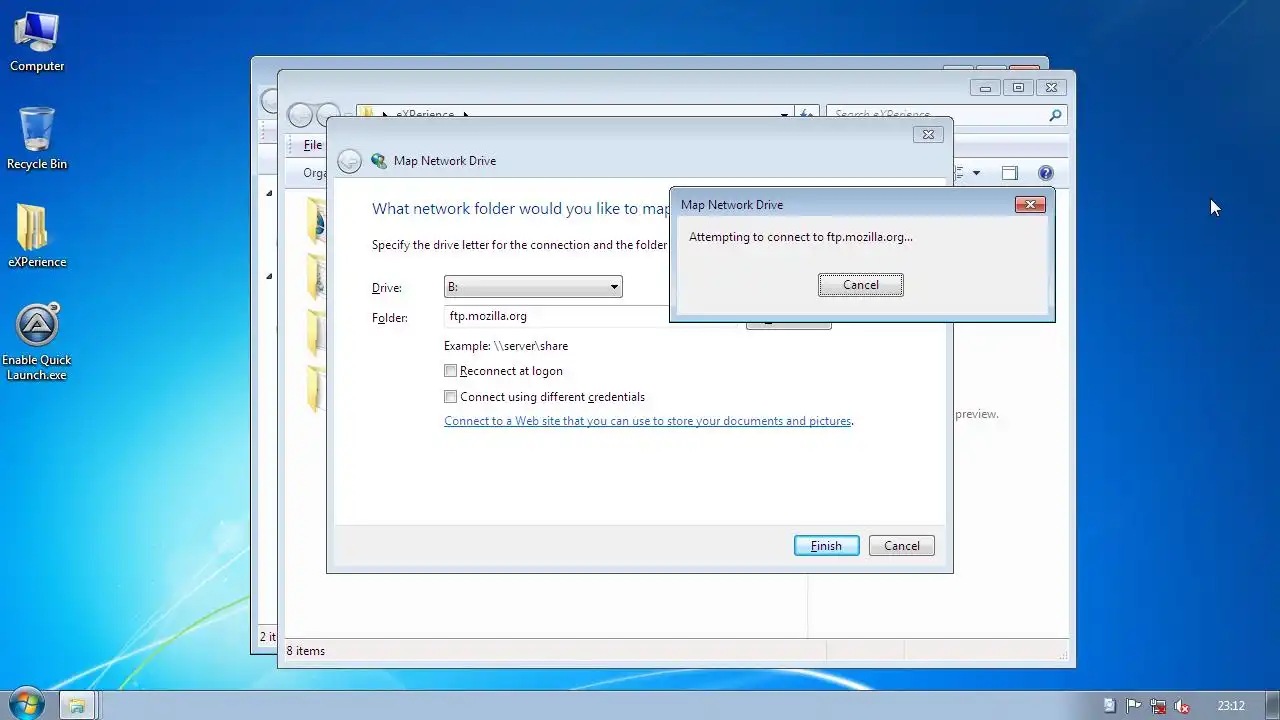Close the small Map Network Drive progress popup
This screenshot has height=720, width=1280.
tap(1030, 204)
